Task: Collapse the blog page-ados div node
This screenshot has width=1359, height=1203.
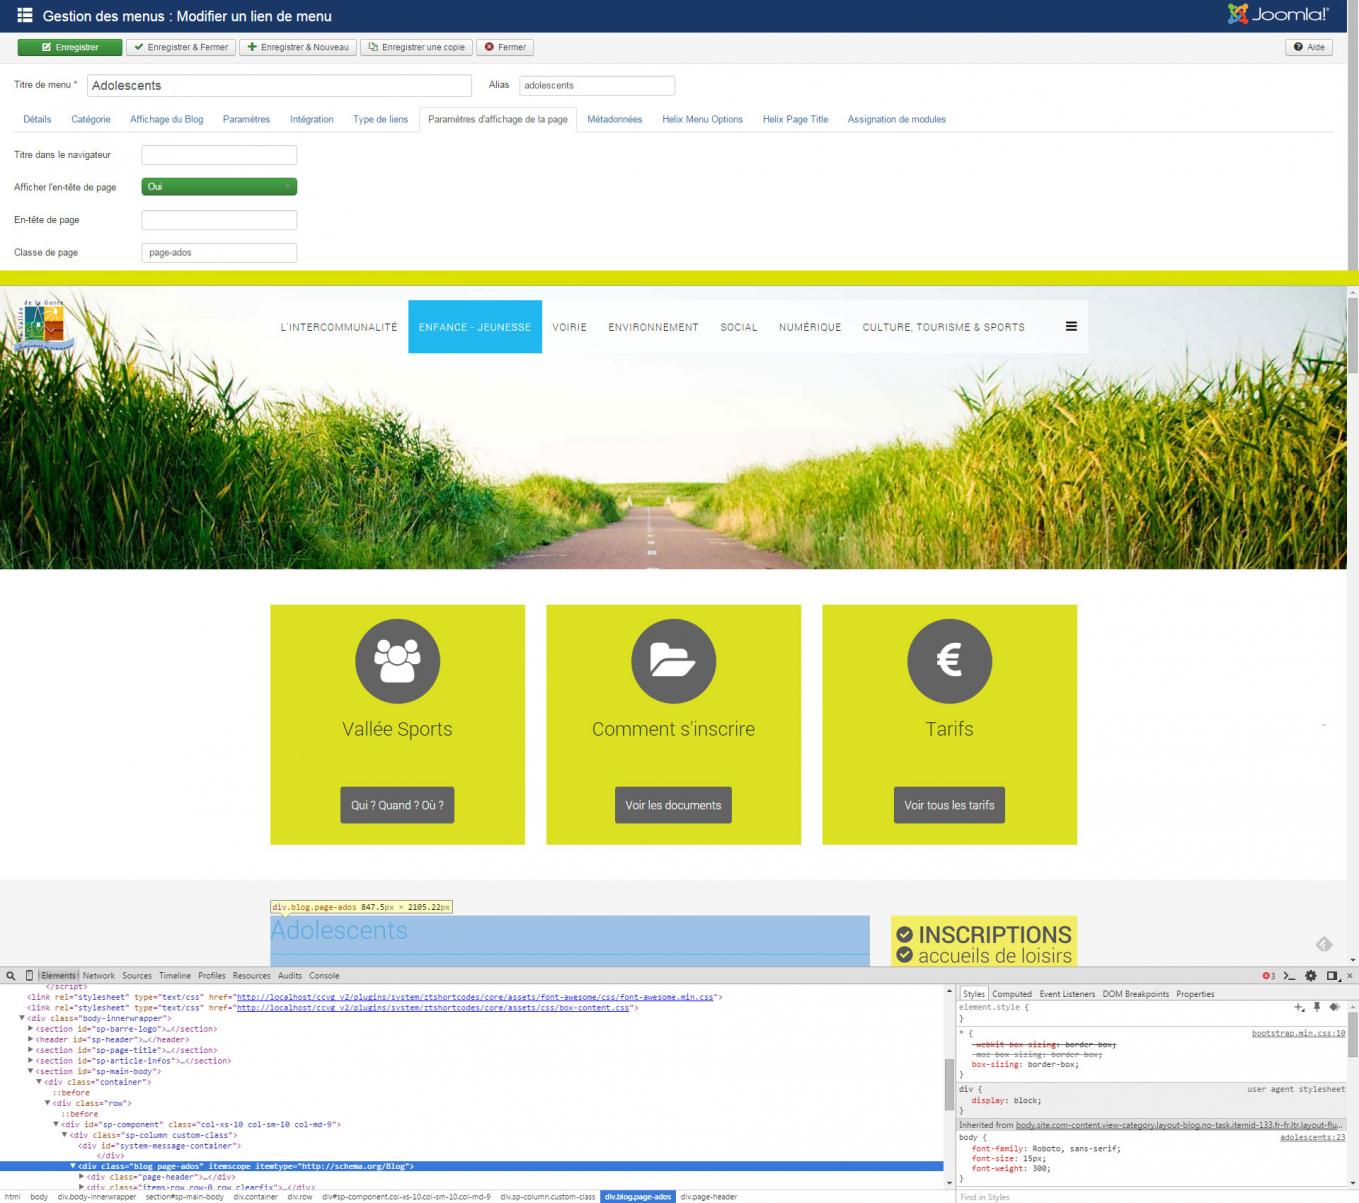Action: (x=73, y=1166)
